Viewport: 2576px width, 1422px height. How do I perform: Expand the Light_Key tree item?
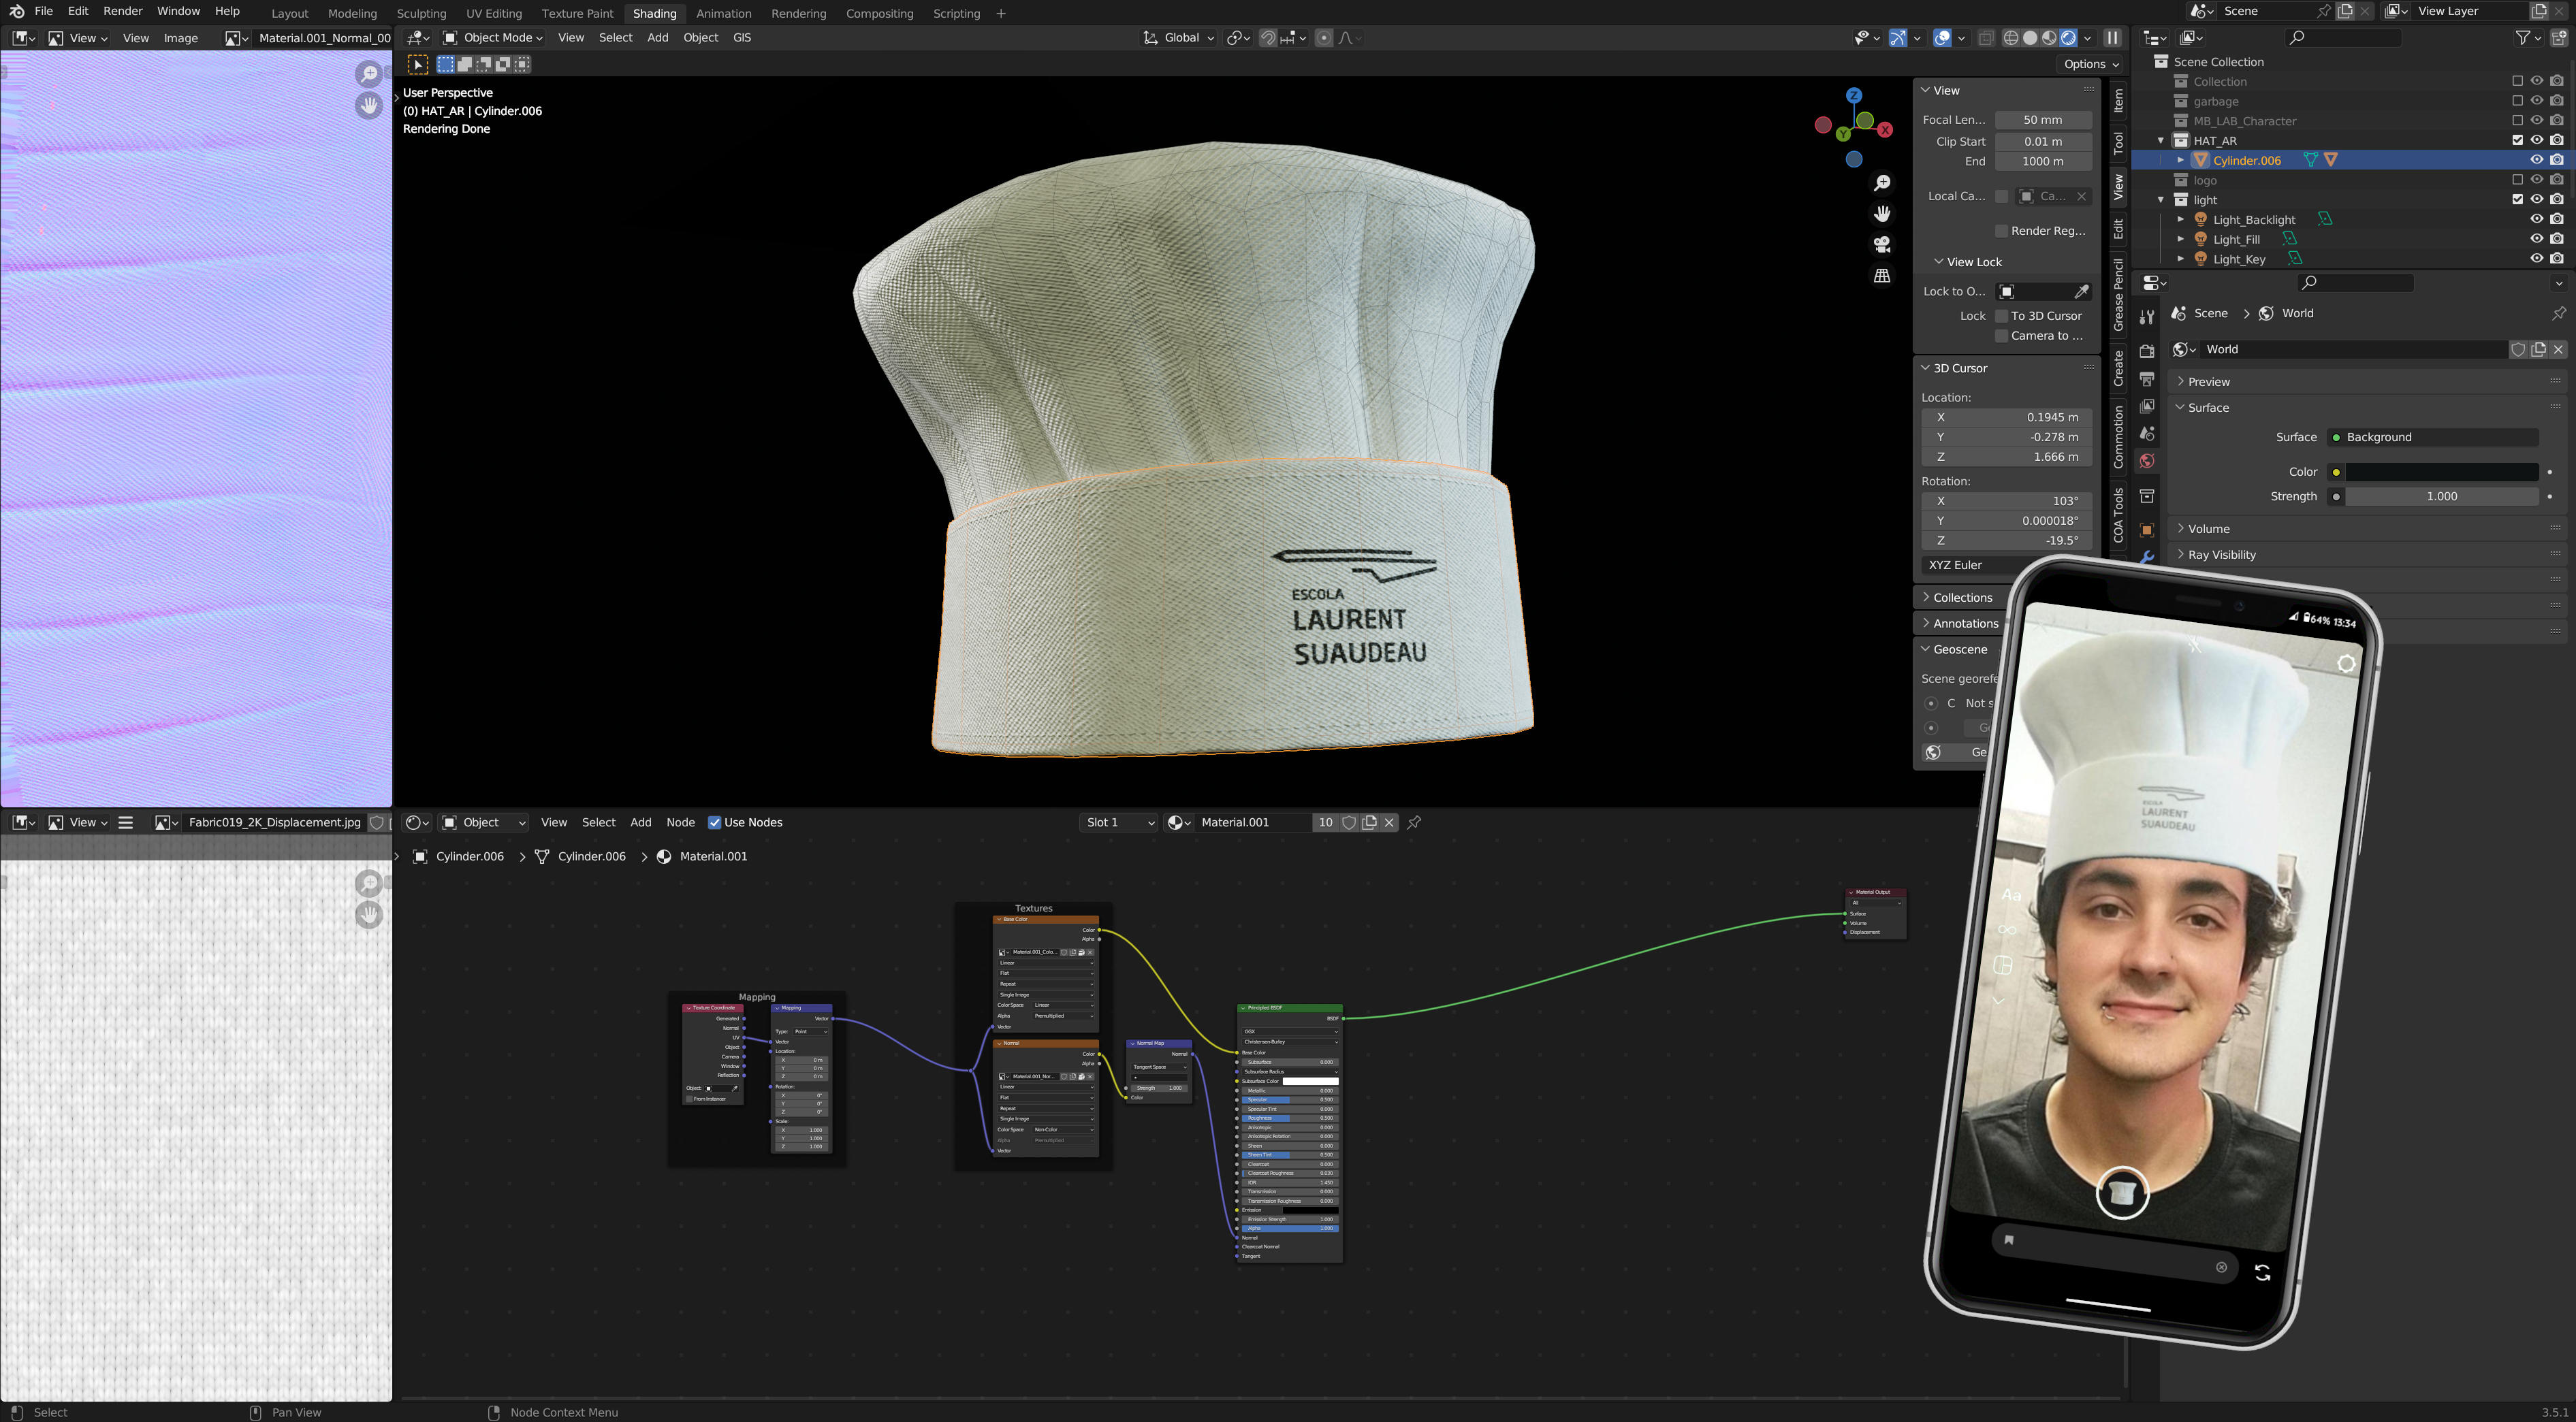(2181, 259)
